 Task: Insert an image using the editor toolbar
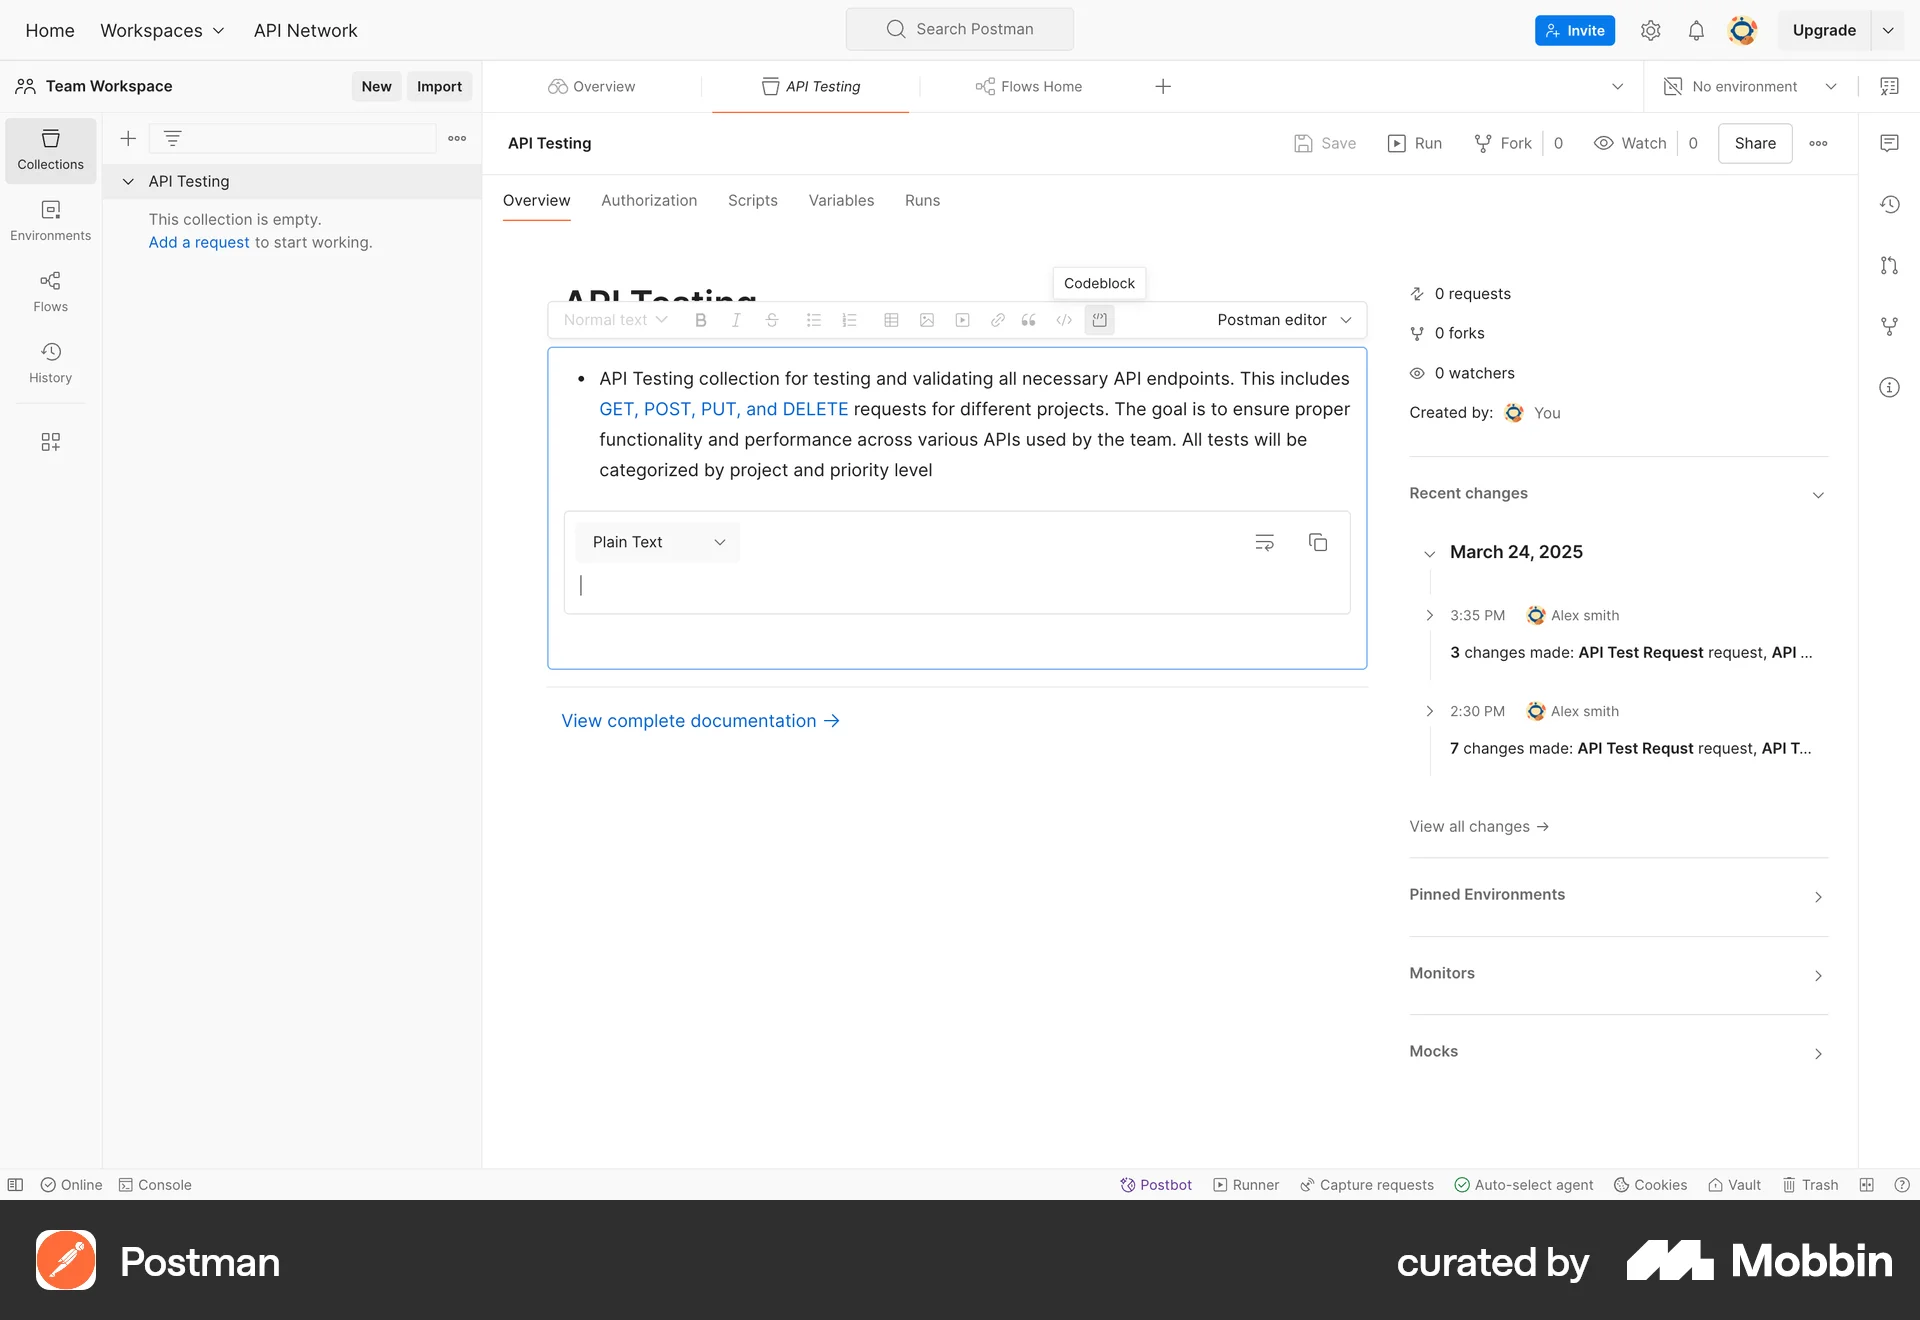click(926, 320)
